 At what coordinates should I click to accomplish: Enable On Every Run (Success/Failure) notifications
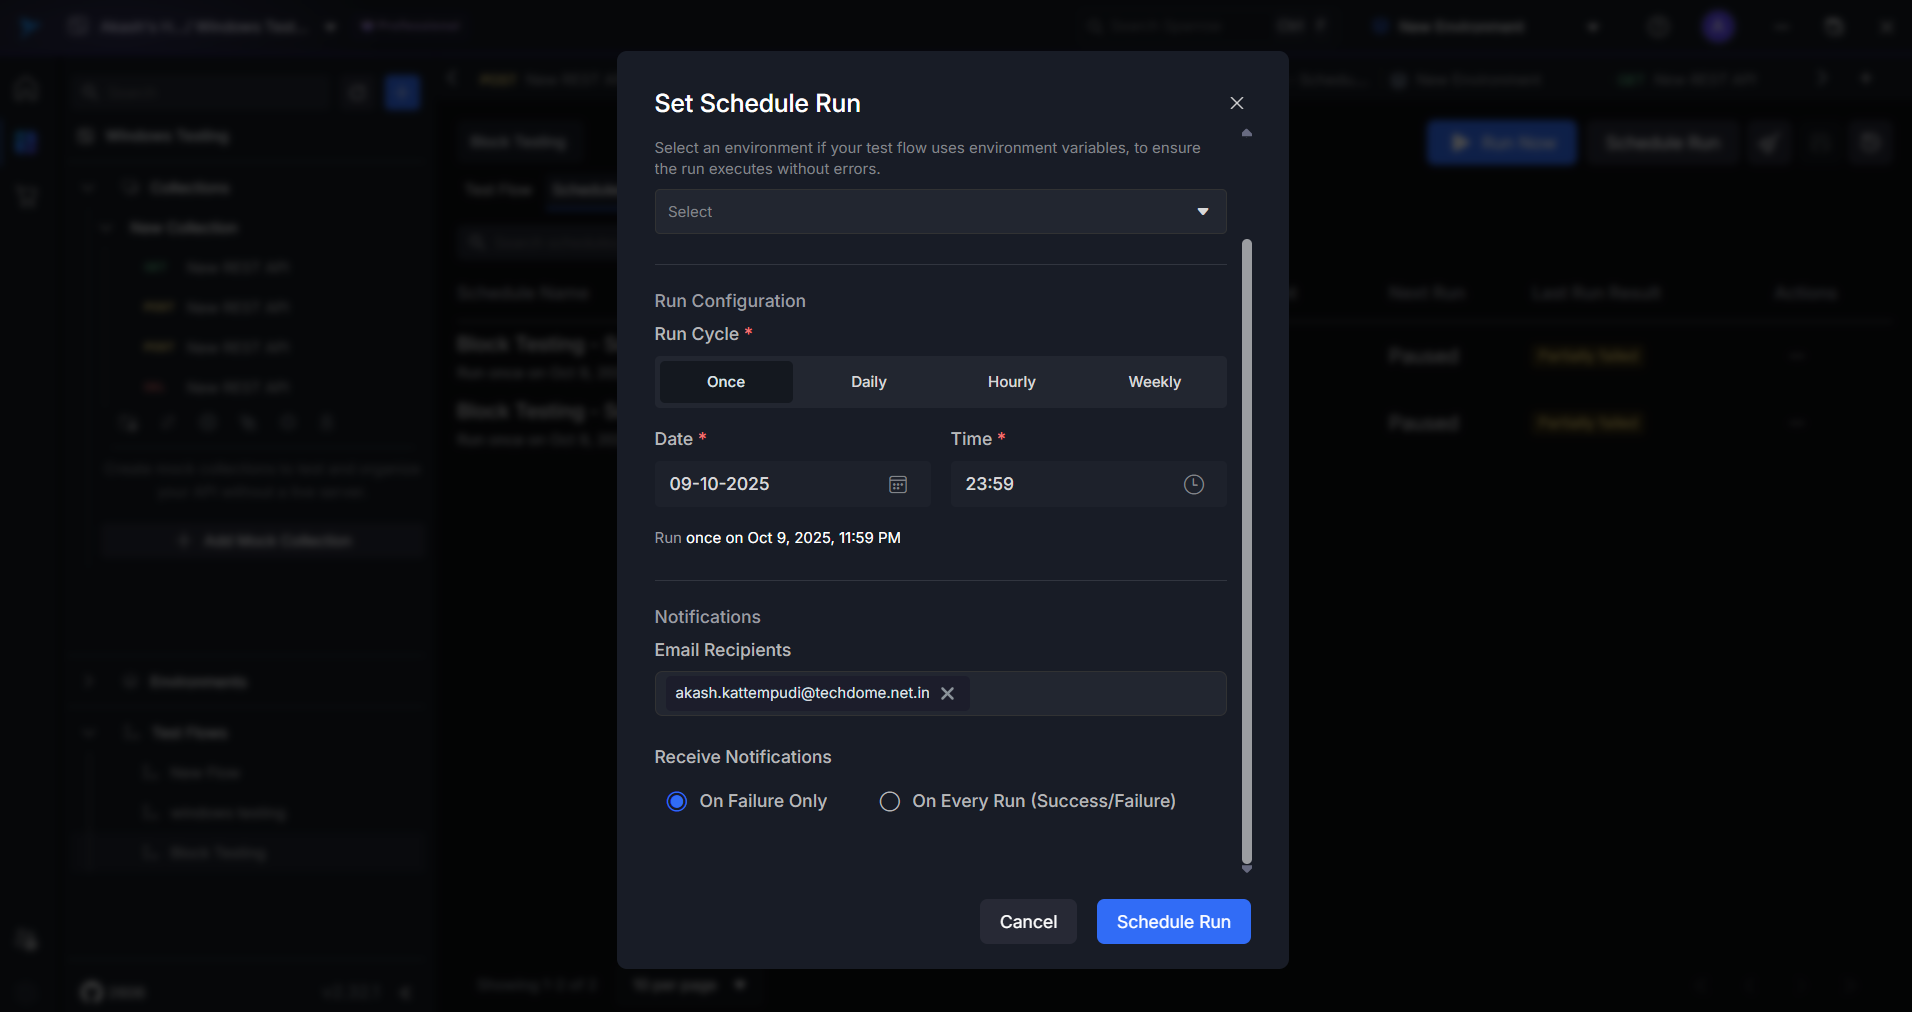pyautogui.click(x=889, y=801)
